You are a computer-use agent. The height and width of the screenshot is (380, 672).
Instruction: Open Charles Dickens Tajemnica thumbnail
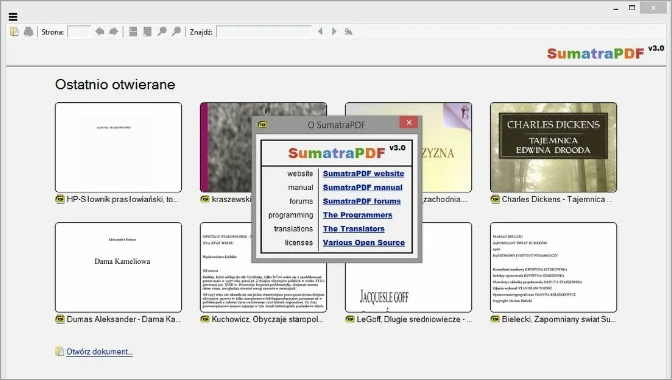(554, 147)
